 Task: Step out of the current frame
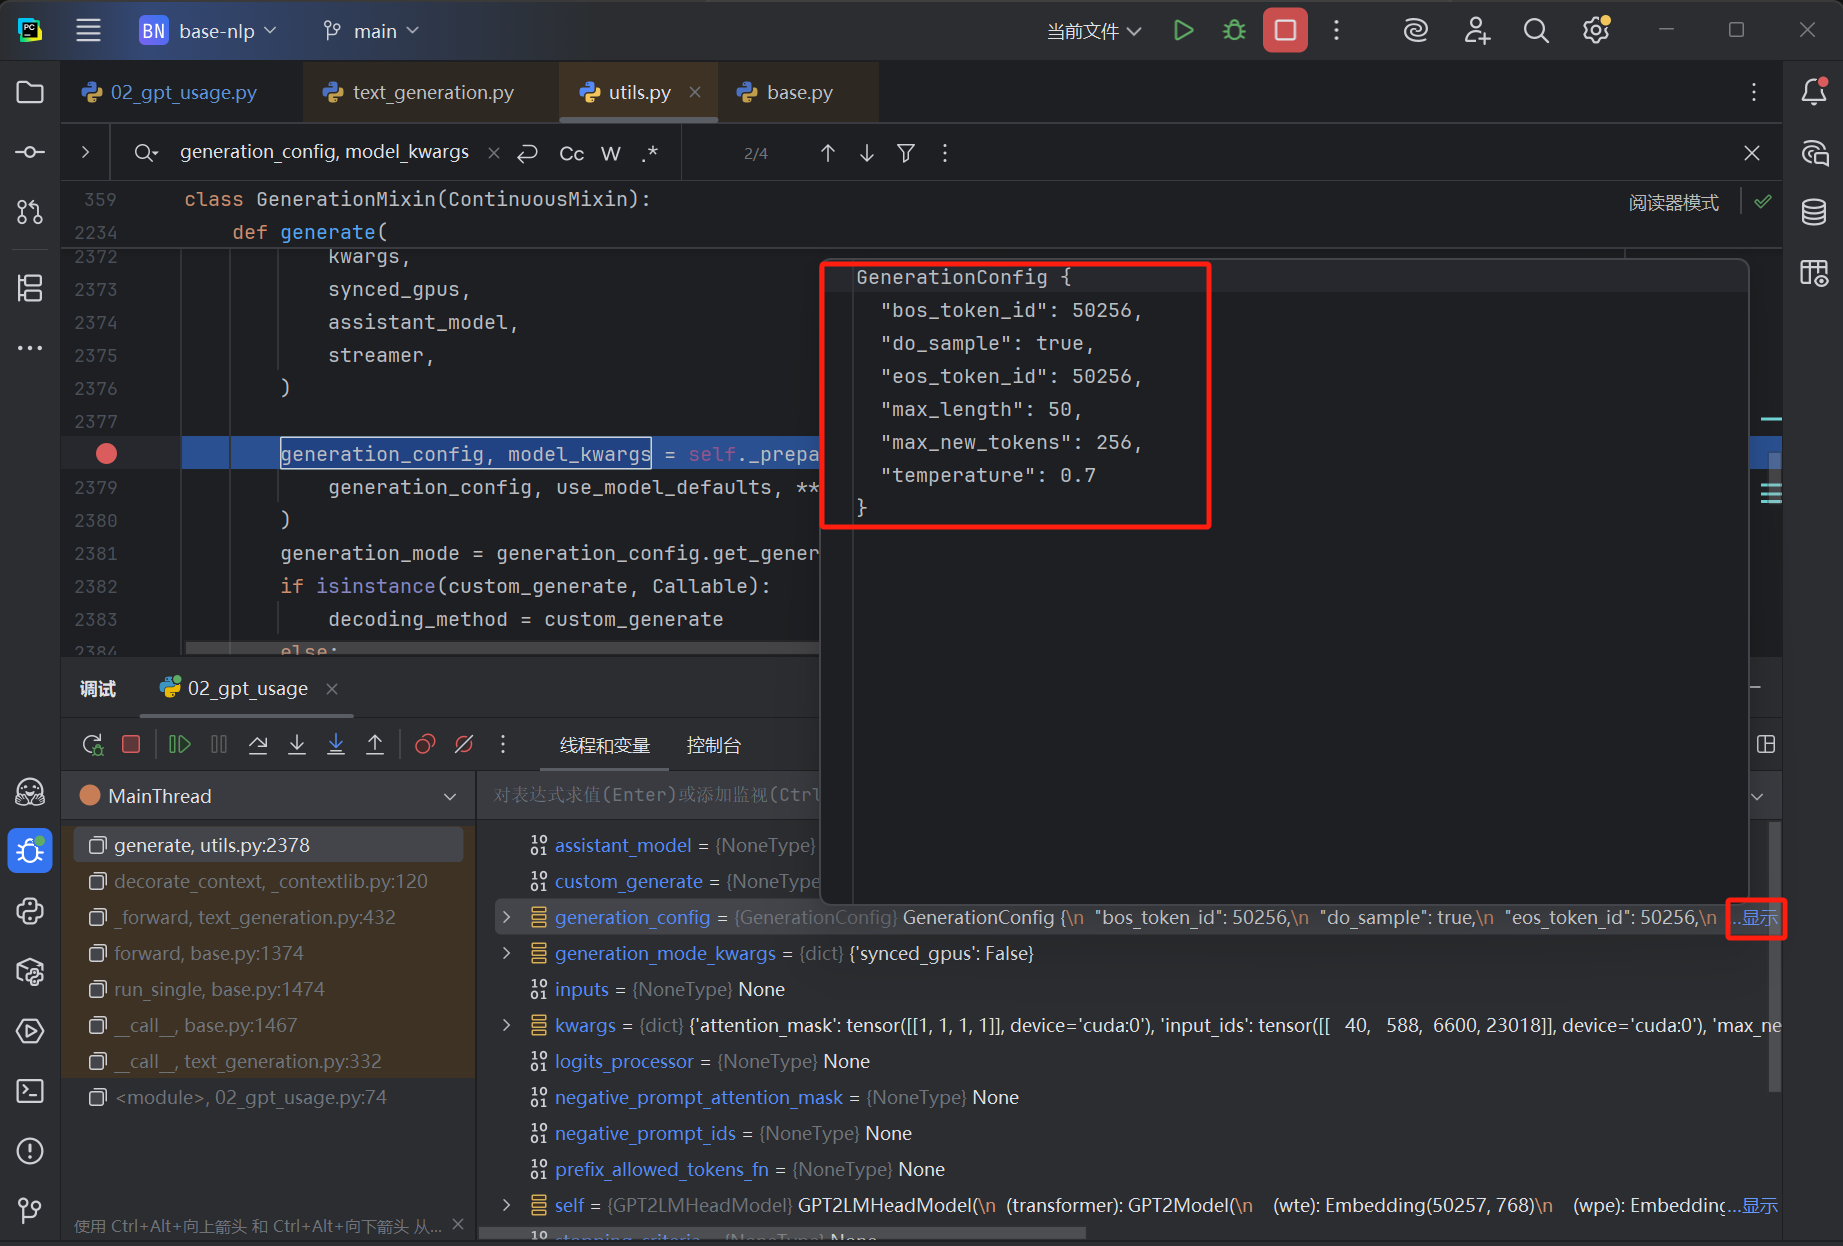tap(375, 744)
